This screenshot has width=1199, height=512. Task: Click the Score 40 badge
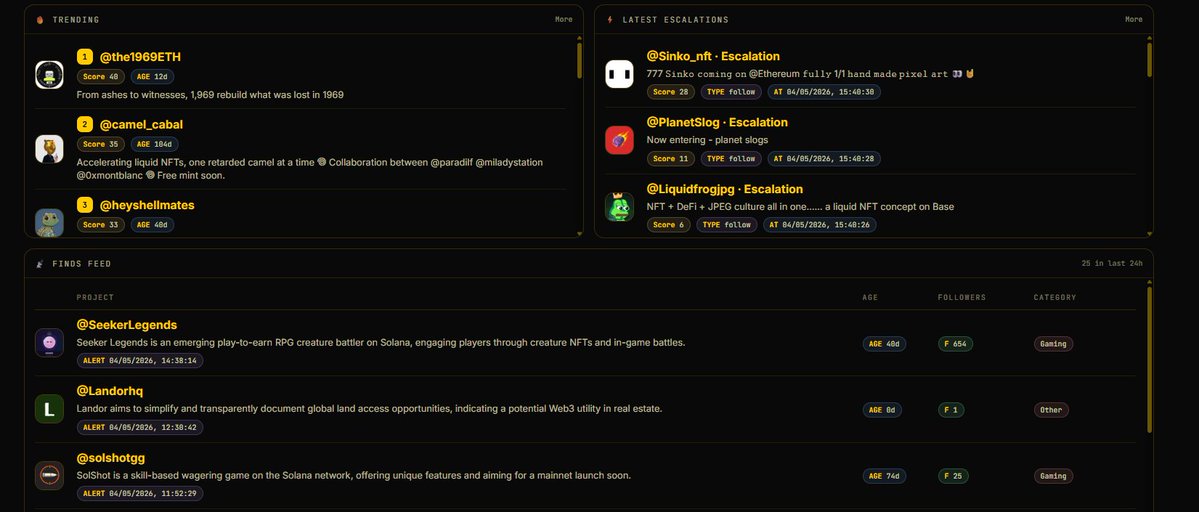click(x=101, y=76)
